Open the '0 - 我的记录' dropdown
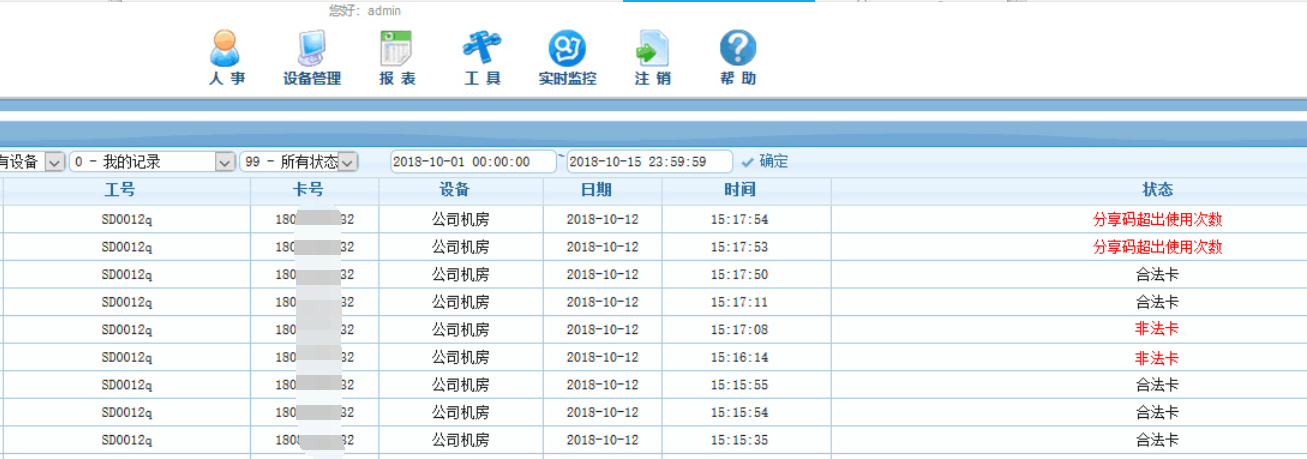 pos(225,162)
